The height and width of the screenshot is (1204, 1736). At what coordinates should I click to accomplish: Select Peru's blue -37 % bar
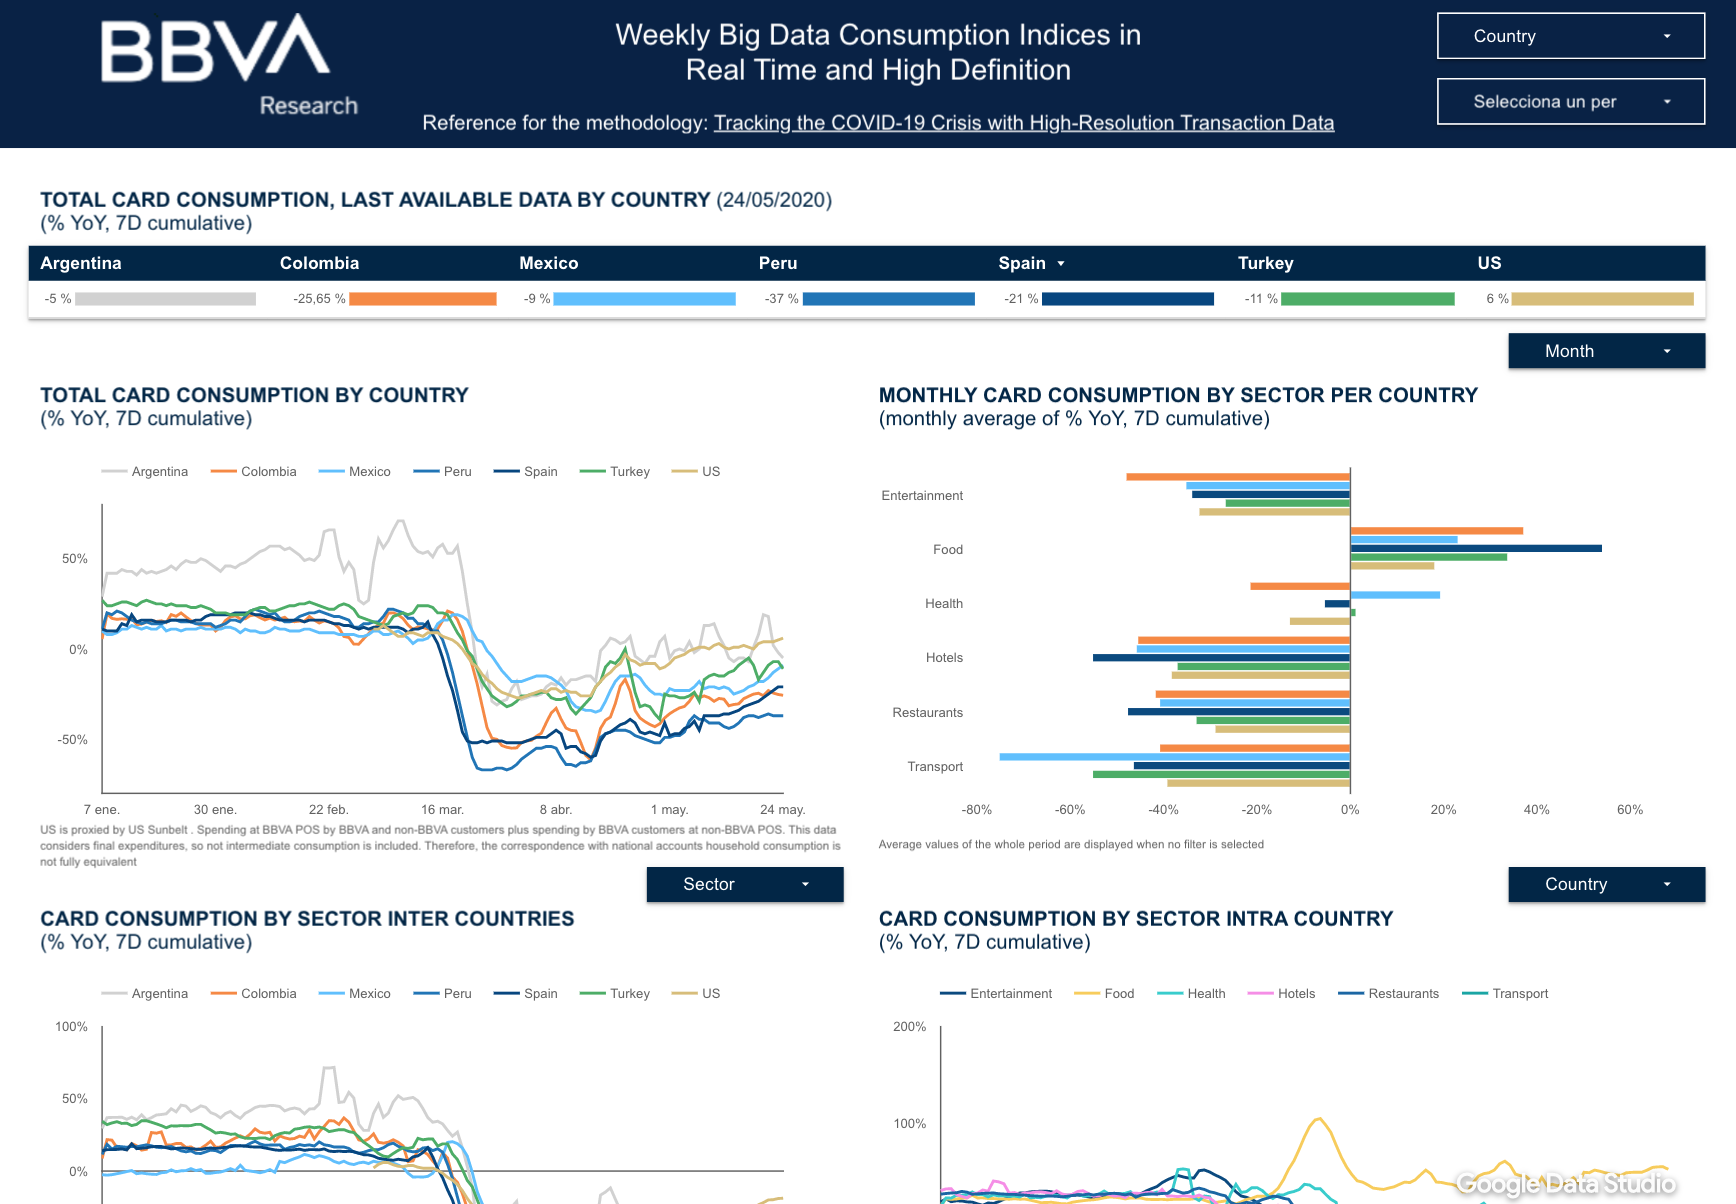click(x=888, y=299)
